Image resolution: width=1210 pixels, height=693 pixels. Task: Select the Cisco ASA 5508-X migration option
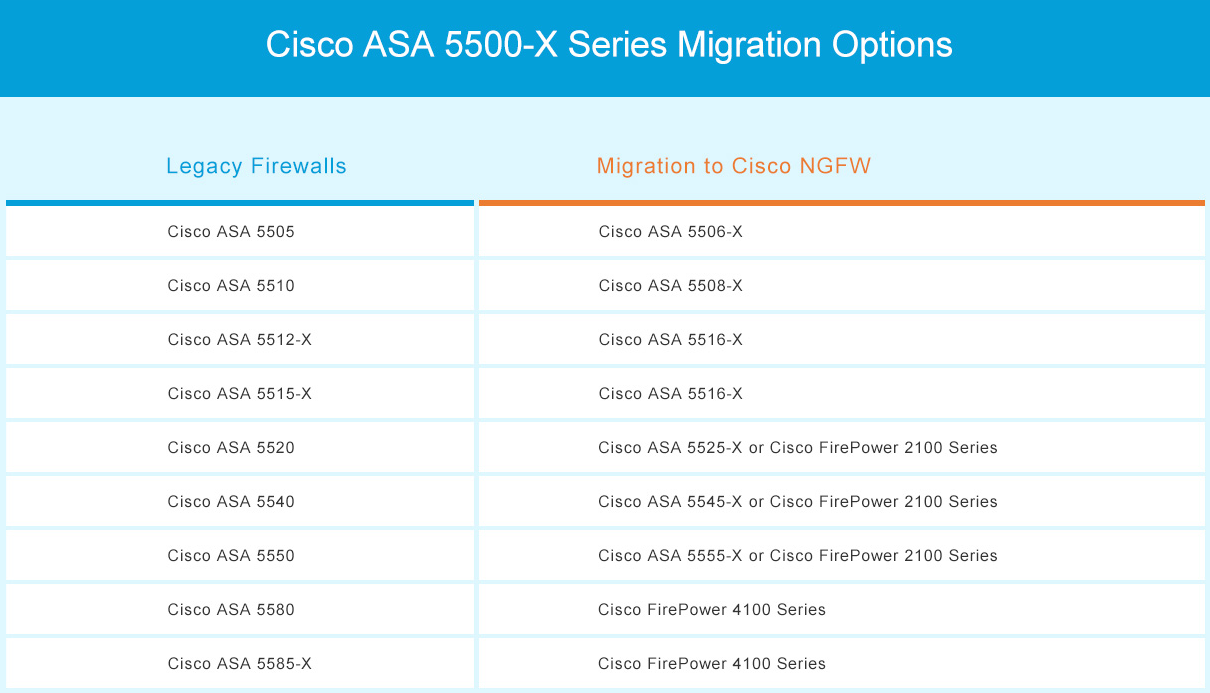pos(670,286)
